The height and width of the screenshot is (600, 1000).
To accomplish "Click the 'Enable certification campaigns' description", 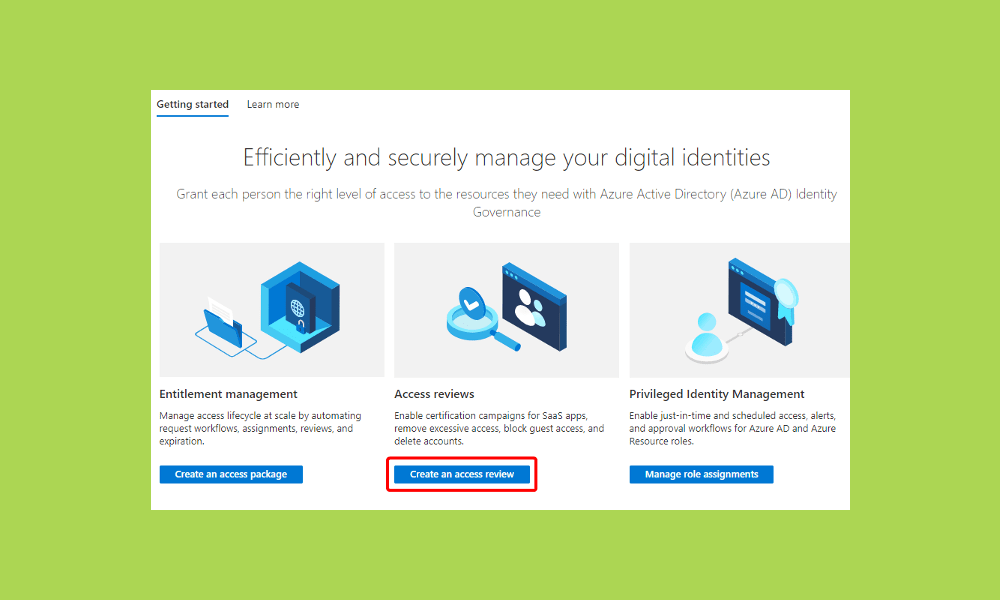I will pyautogui.click(x=499, y=428).
